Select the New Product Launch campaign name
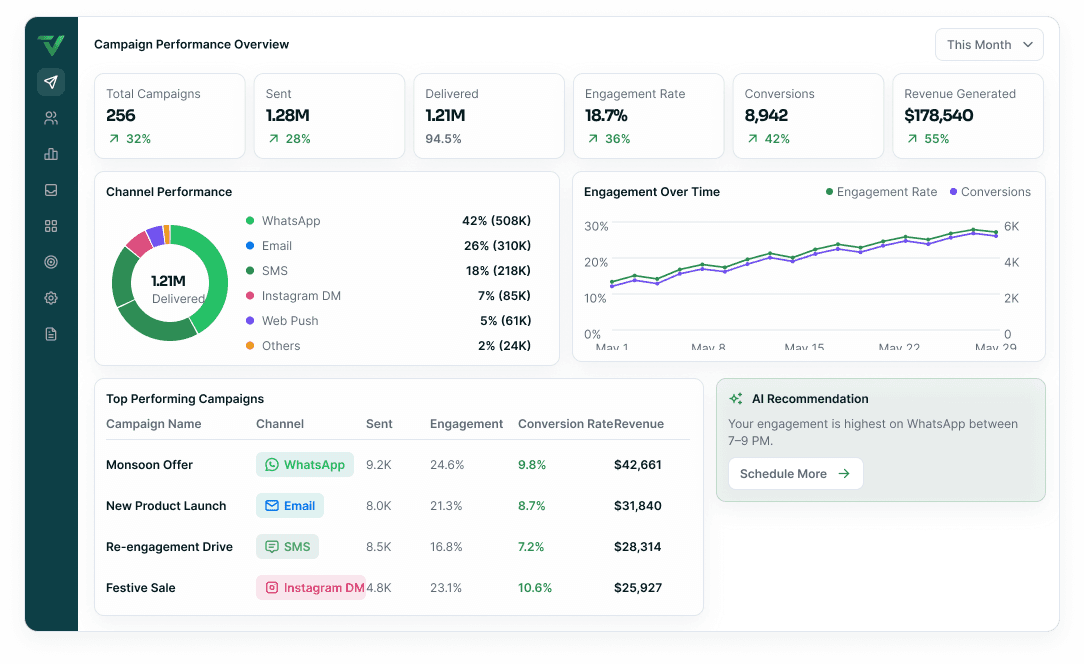 166,506
